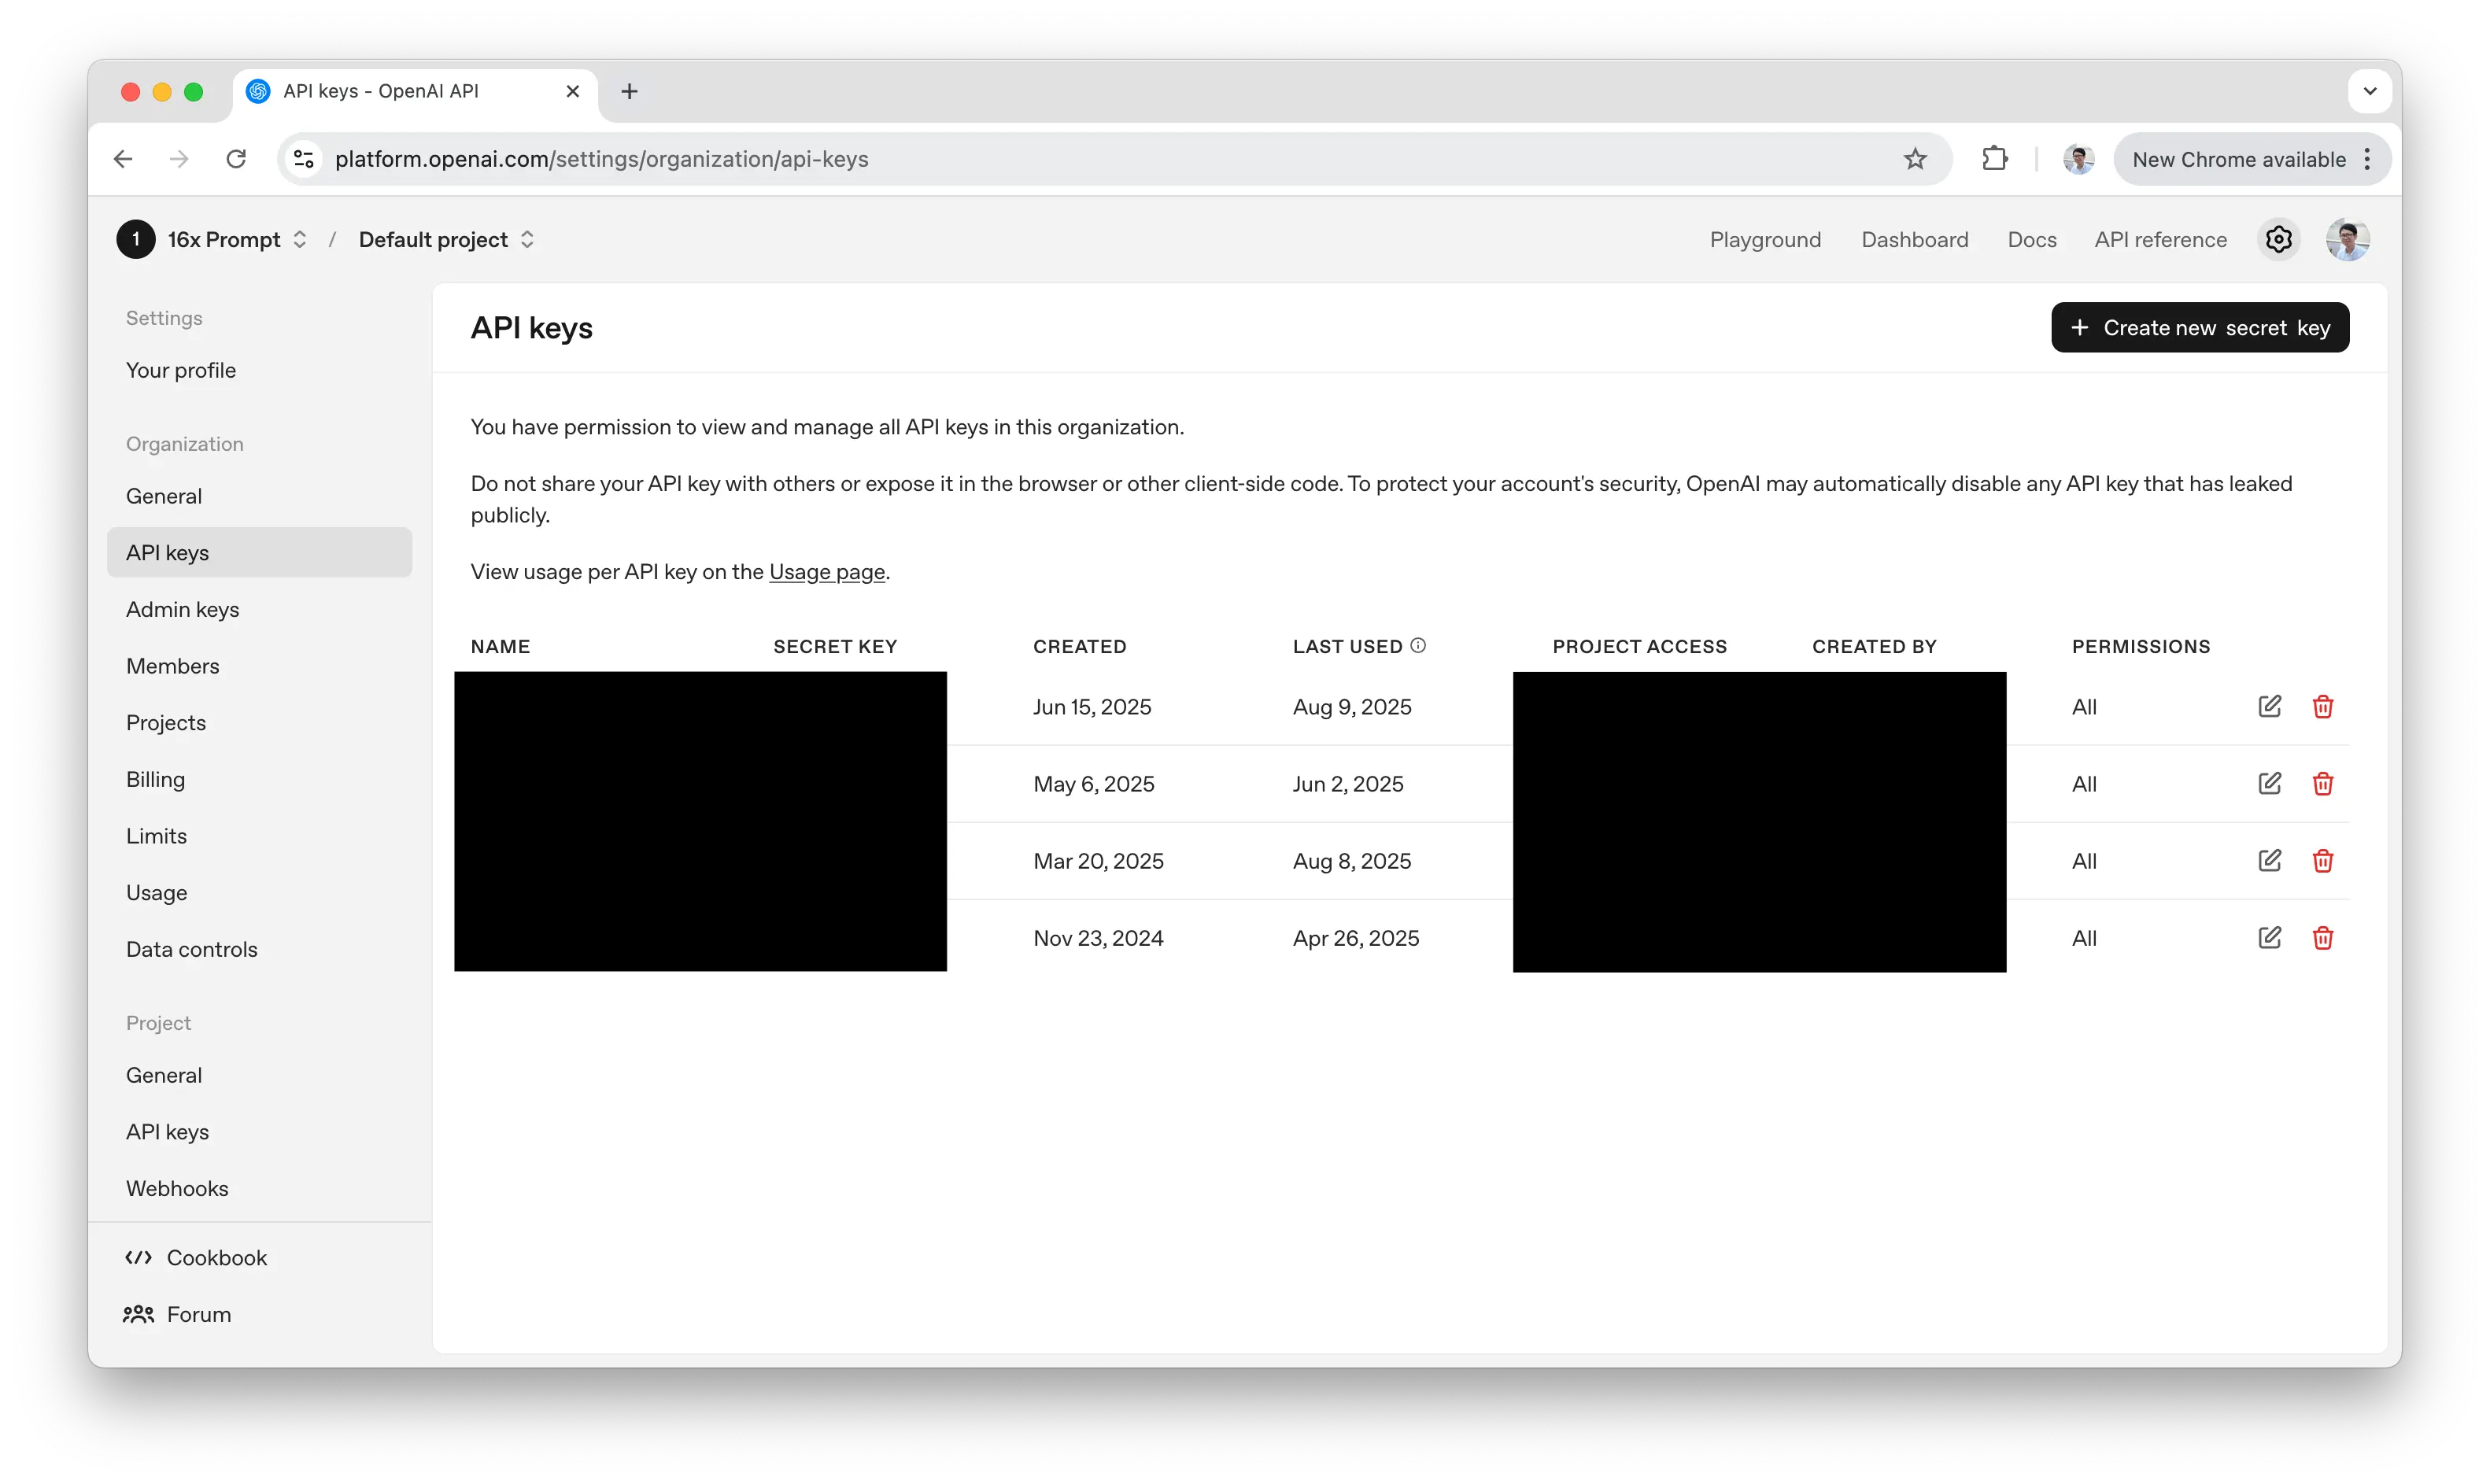Close the API keys - OpenAI API tab
Image resolution: width=2490 pixels, height=1484 pixels.
[573, 92]
